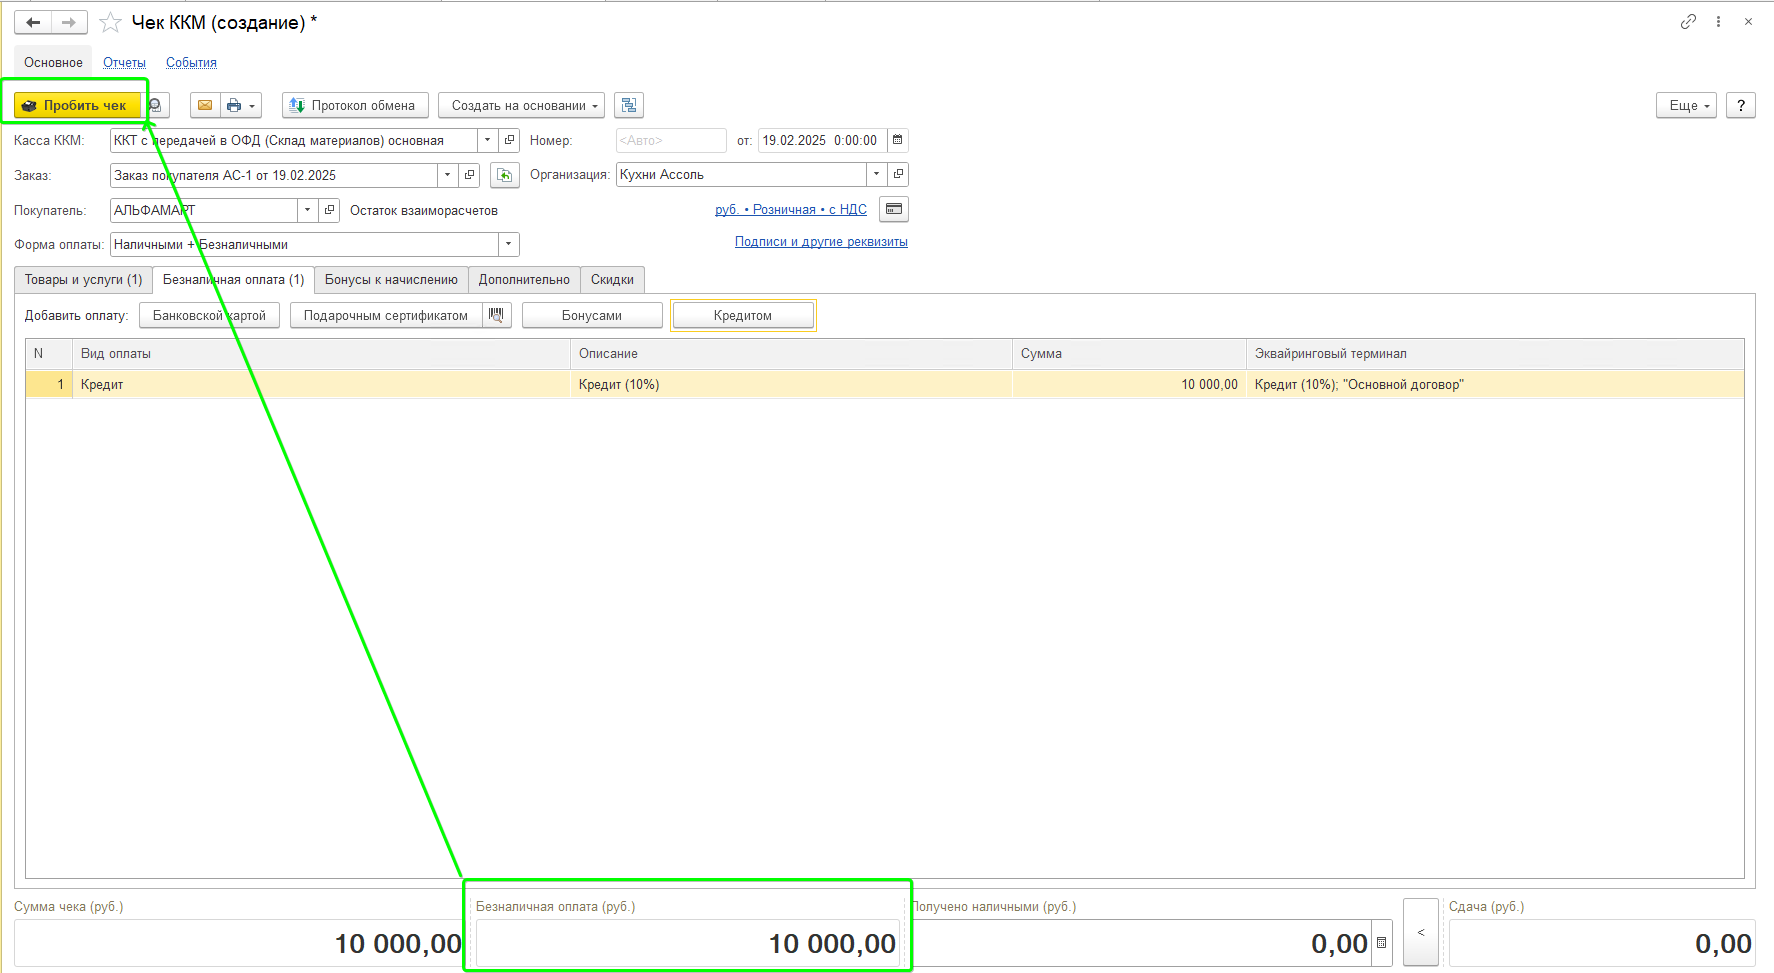1774x973 pixels.
Task: Select the 10 000,00 amount cell in table
Action: pos(1129,385)
